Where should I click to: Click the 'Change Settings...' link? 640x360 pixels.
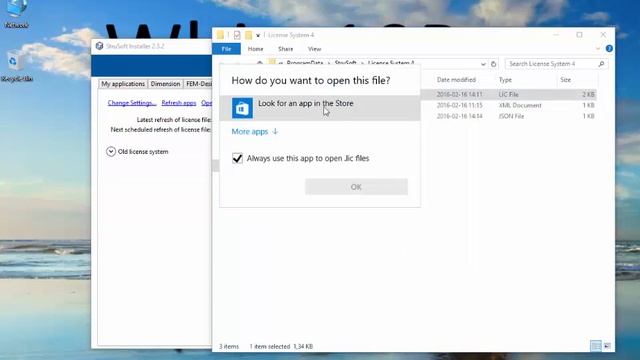(x=132, y=103)
